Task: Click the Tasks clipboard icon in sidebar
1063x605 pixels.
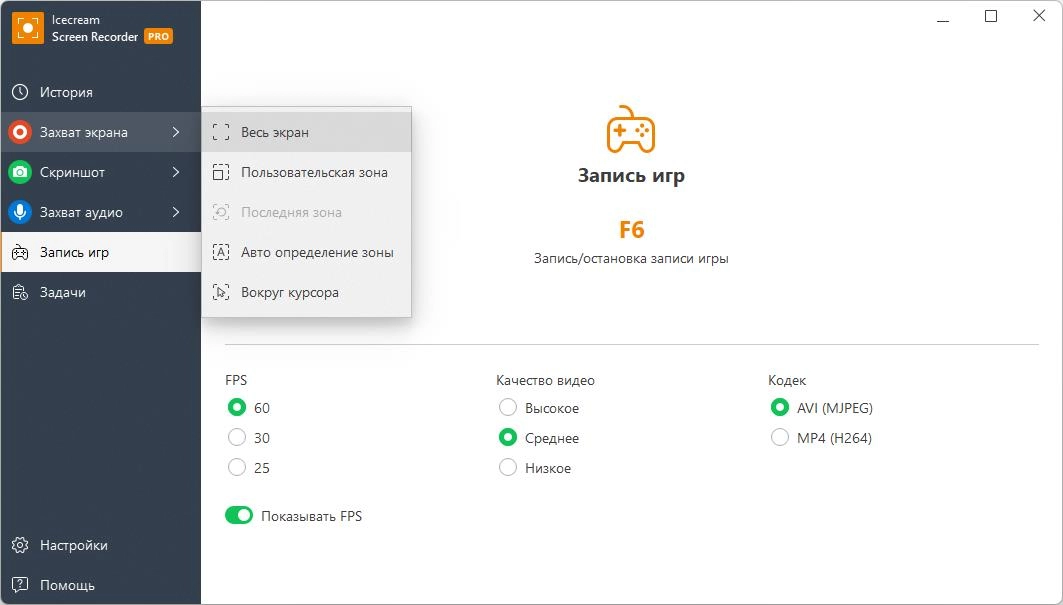Action: tap(20, 292)
